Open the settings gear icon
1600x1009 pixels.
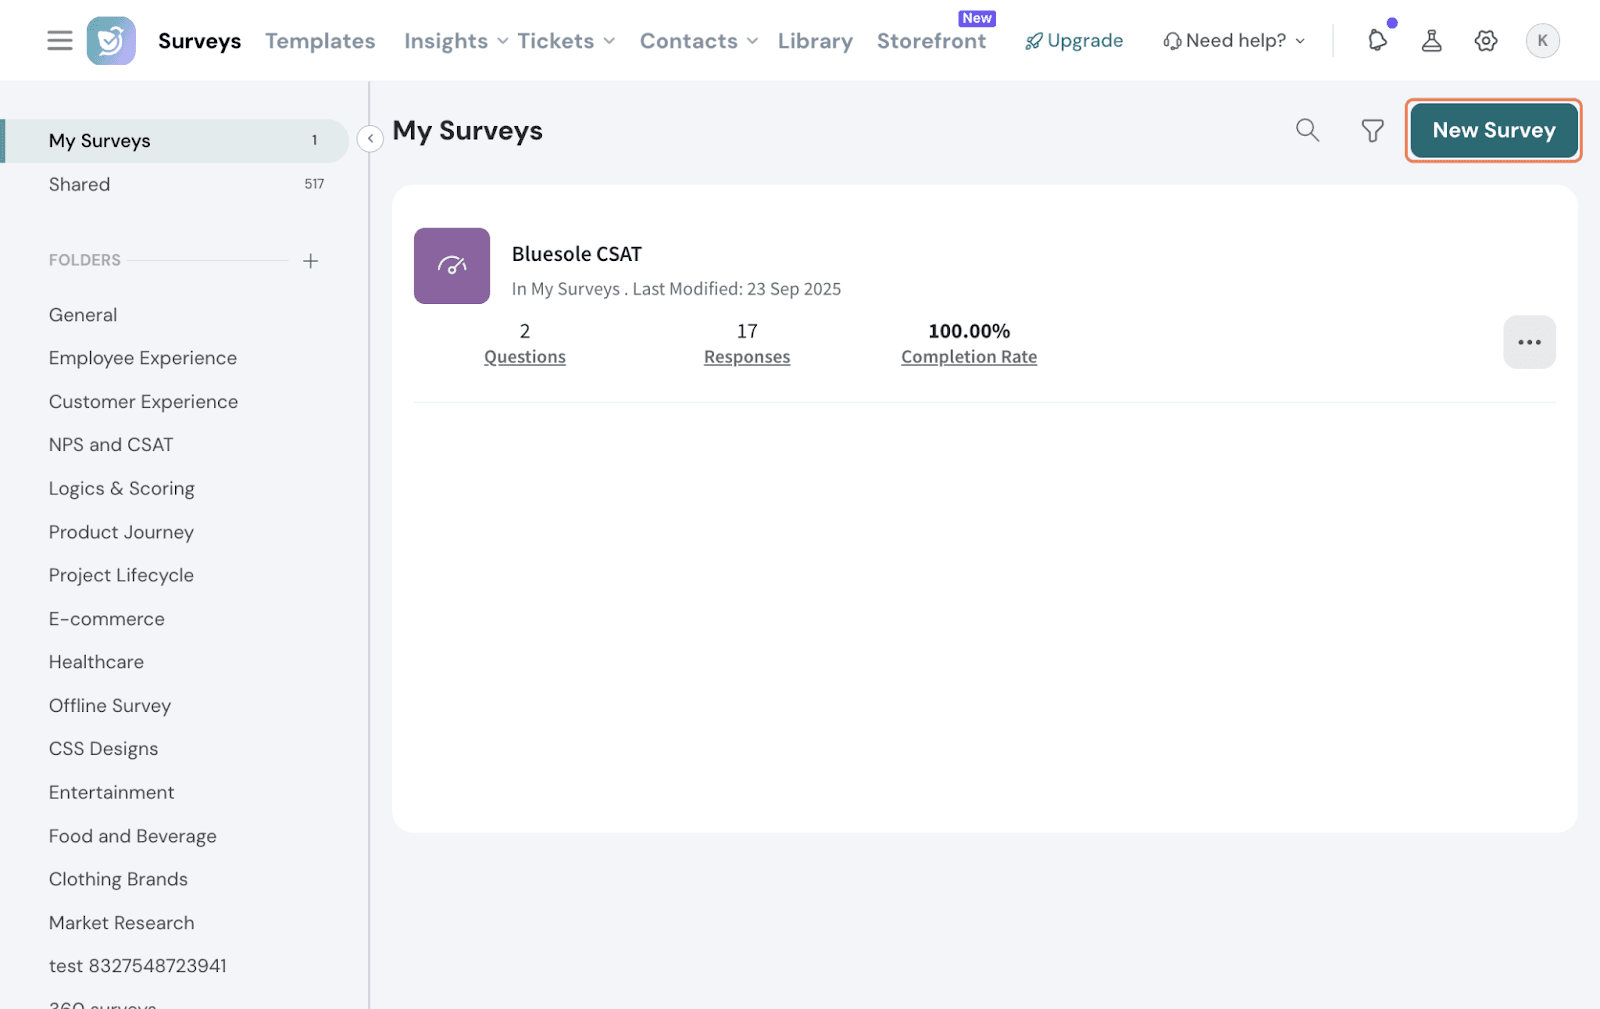click(x=1485, y=41)
